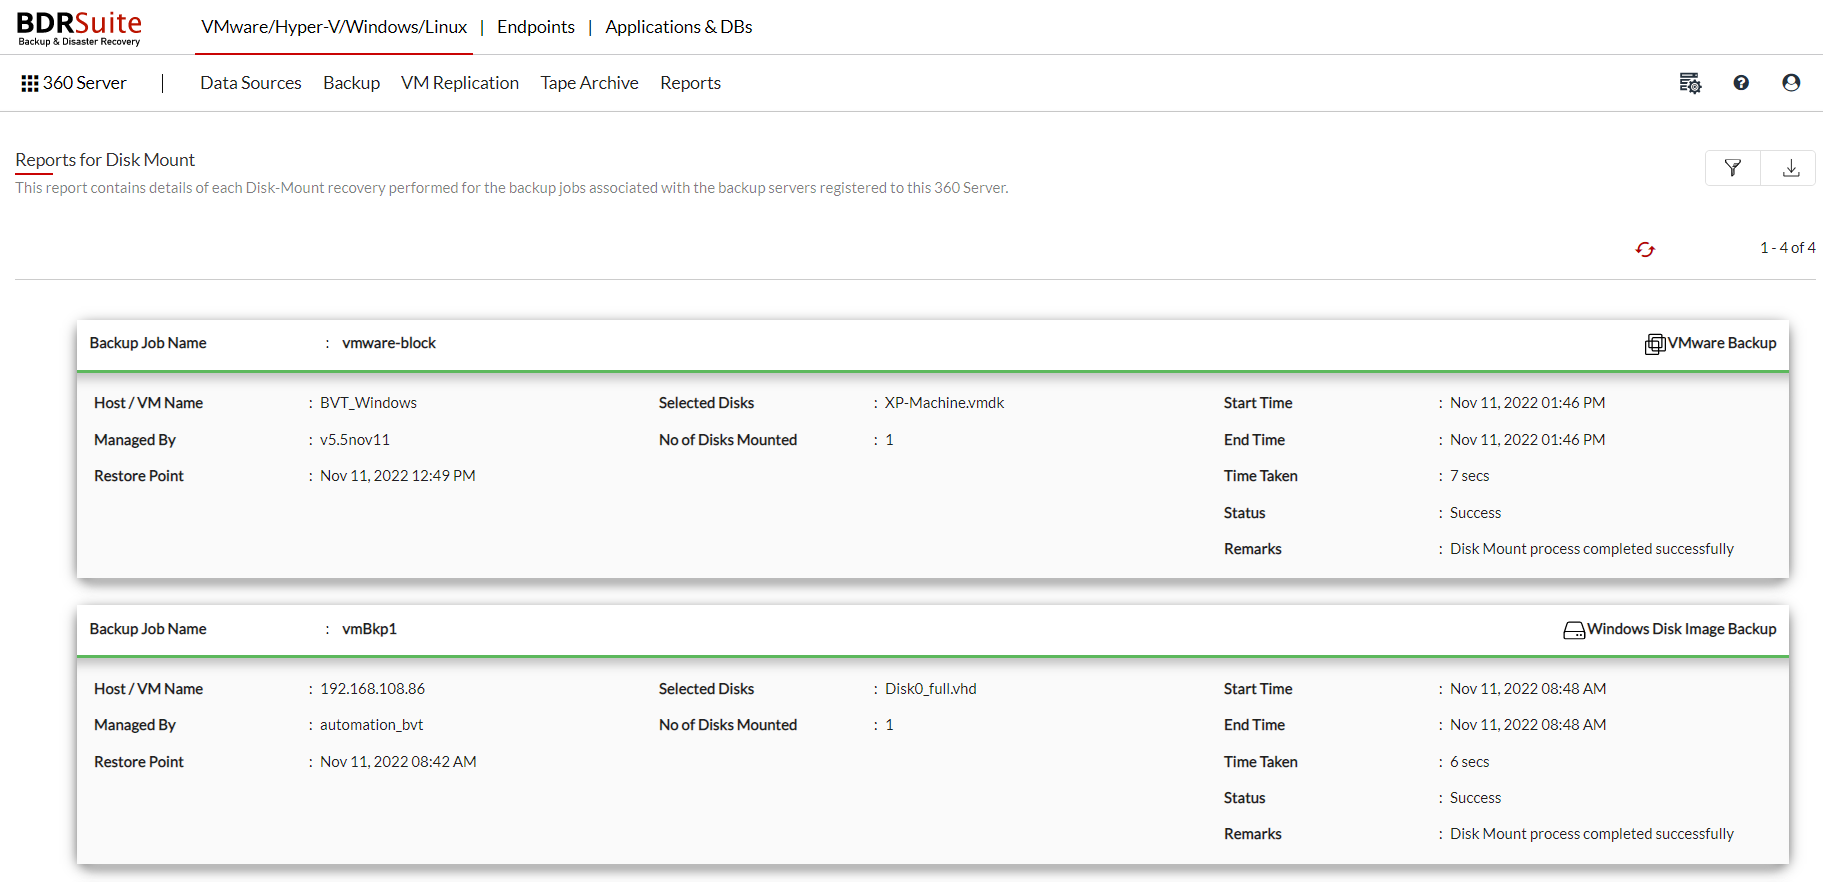Click the 7 secs time taken value
The width and height of the screenshot is (1823, 882).
click(1469, 476)
